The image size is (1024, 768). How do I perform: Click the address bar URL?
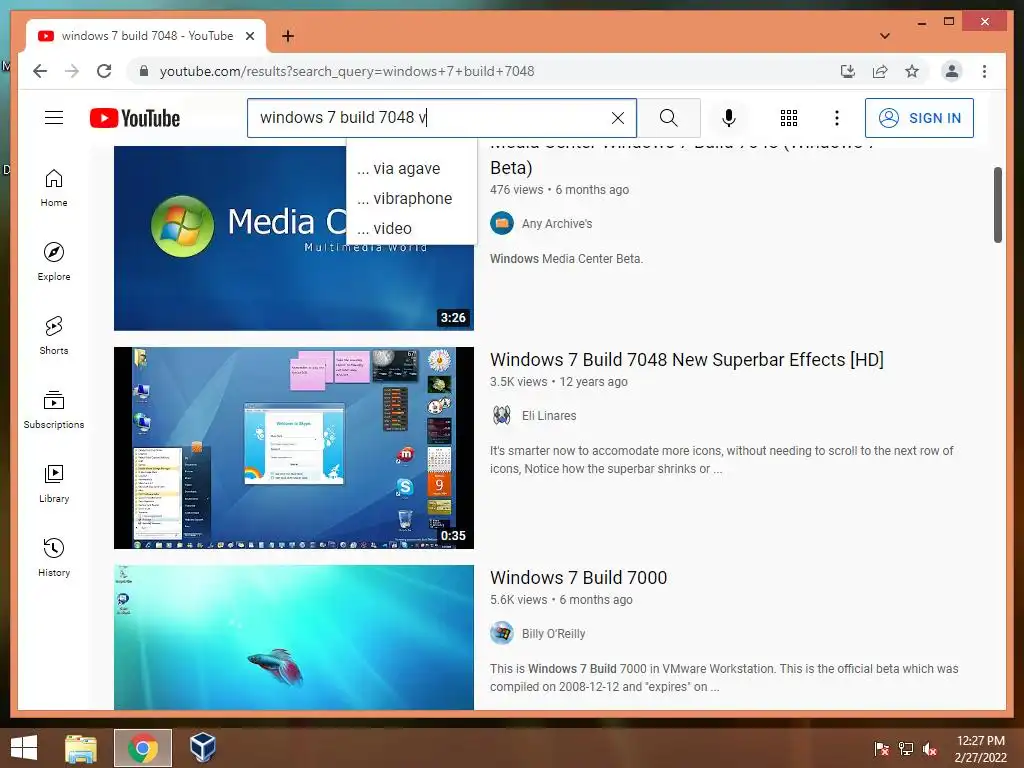[x=347, y=71]
